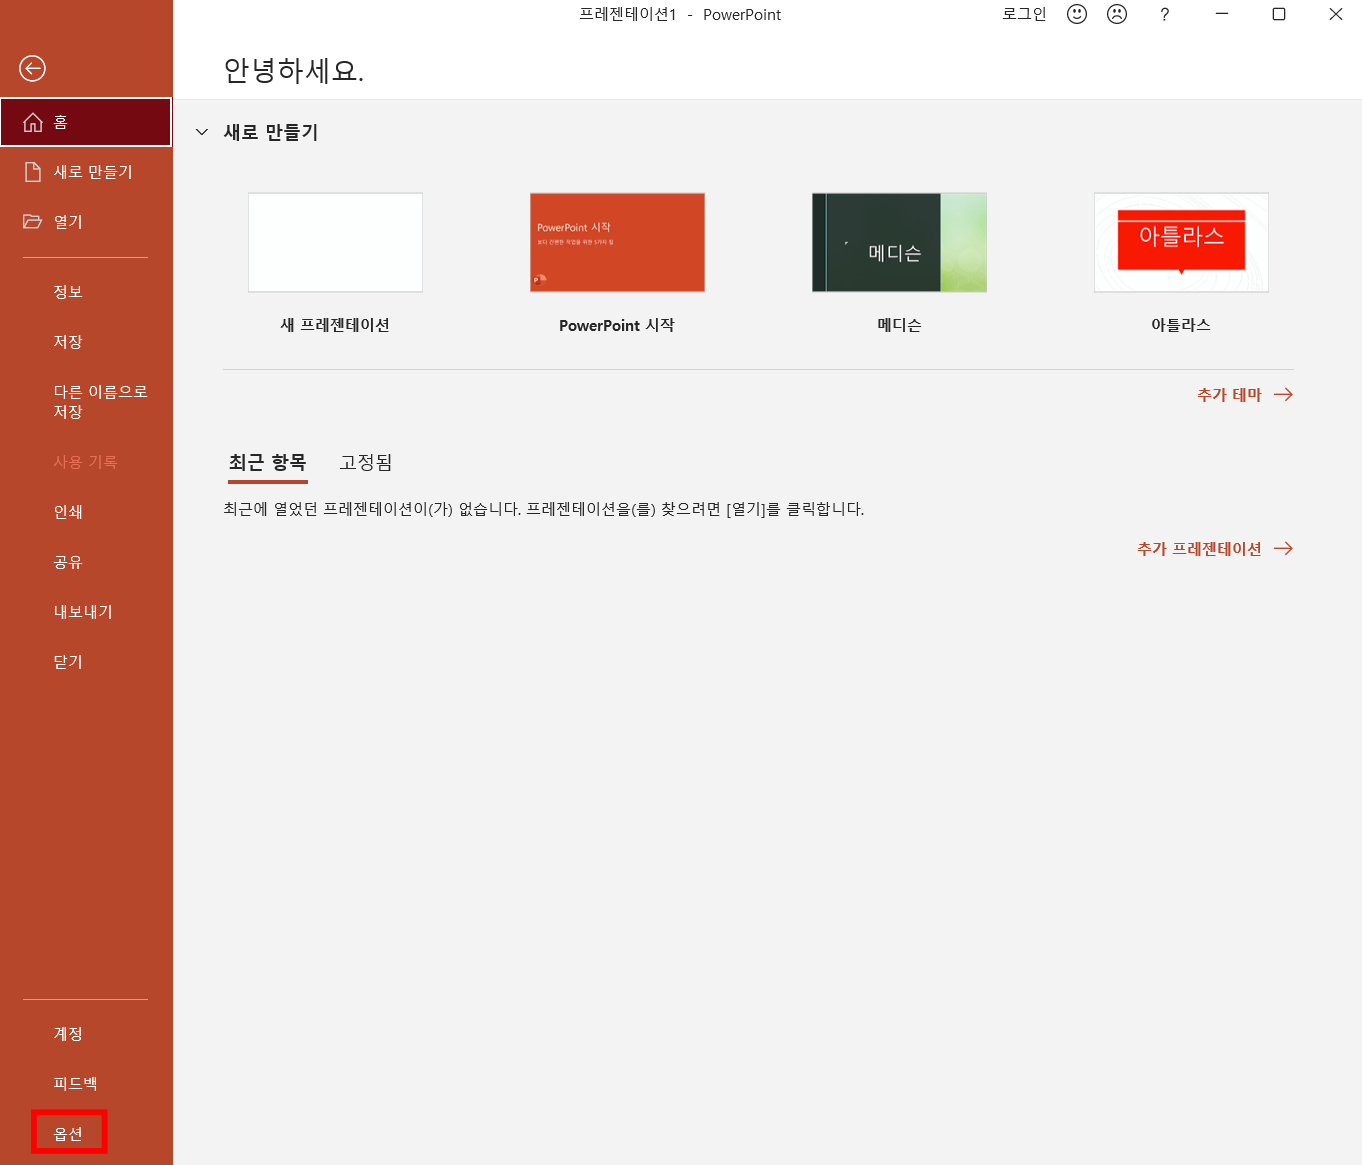Screen dimensions: 1362x1165
Task: Click the 추가 테마 link
Action: point(1229,395)
